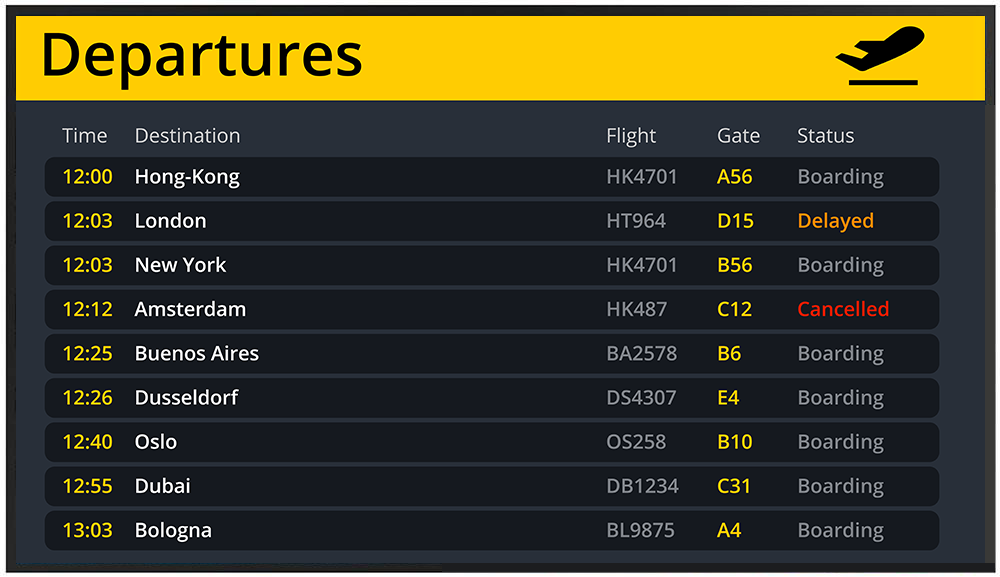Select the Dusseldorf destination
Image resolution: width=1000 pixels, height=577 pixels.
pos(186,397)
